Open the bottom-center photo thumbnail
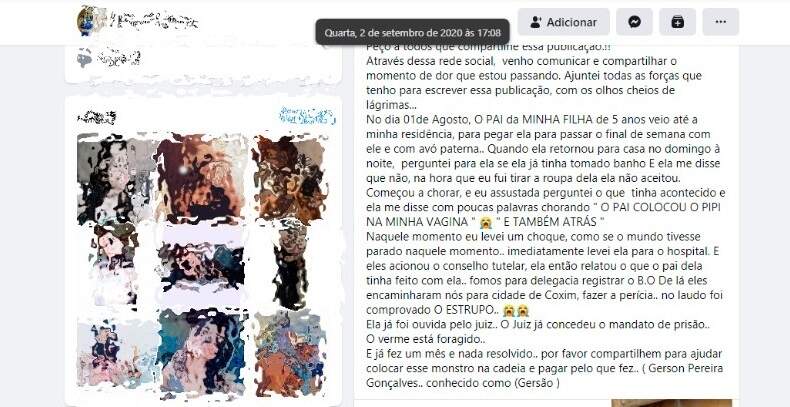The height and width of the screenshot is (407, 790). click(202, 352)
